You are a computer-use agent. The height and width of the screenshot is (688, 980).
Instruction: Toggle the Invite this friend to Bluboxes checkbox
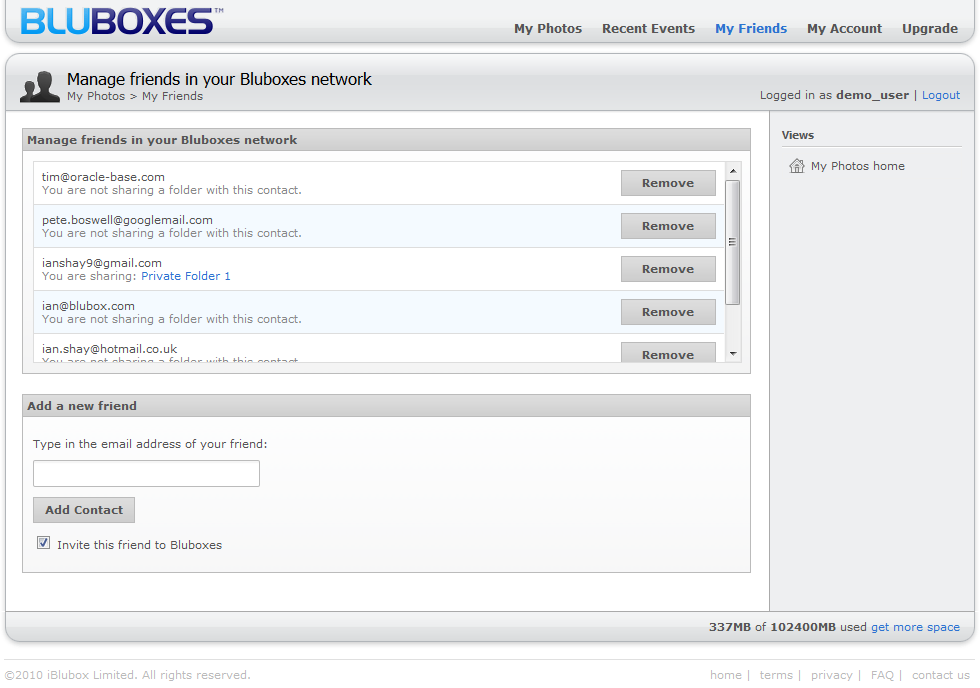(x=43, y=543)
